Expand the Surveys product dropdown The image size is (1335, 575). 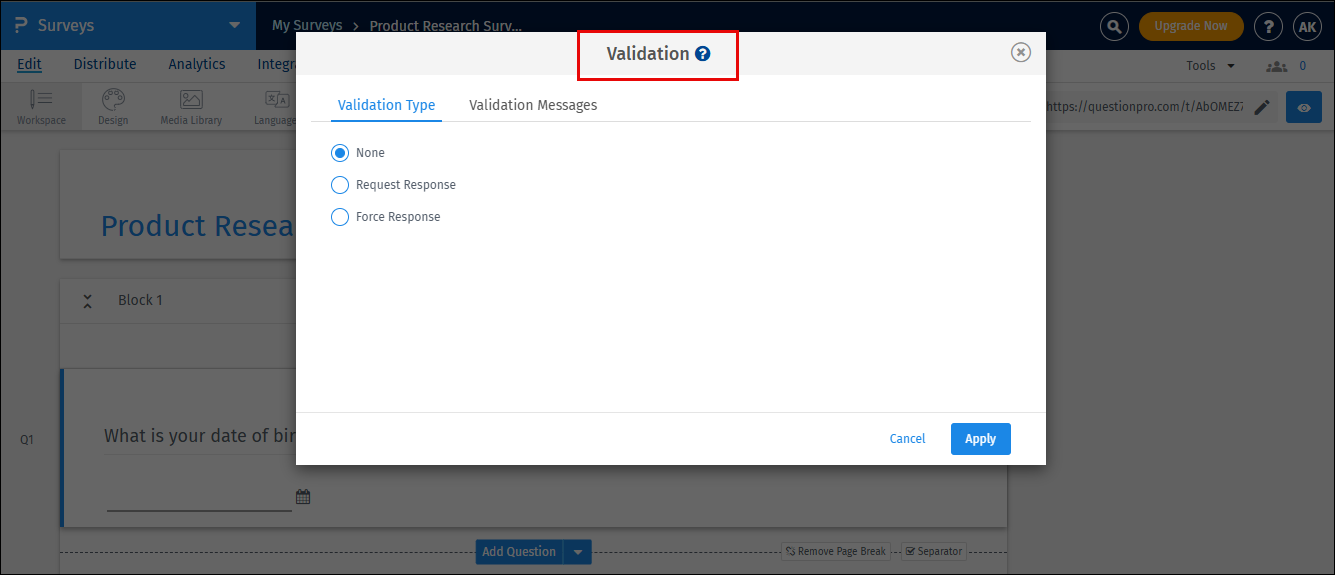234,25
